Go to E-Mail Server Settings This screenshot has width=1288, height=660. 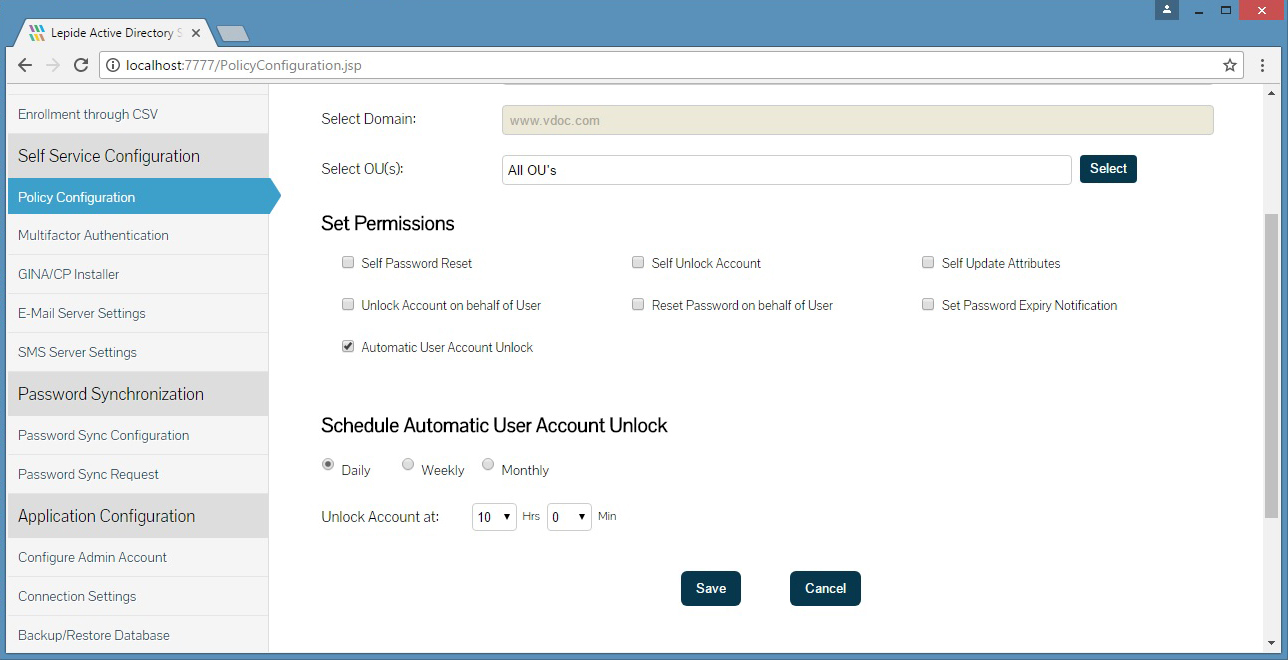click(82, 314)
